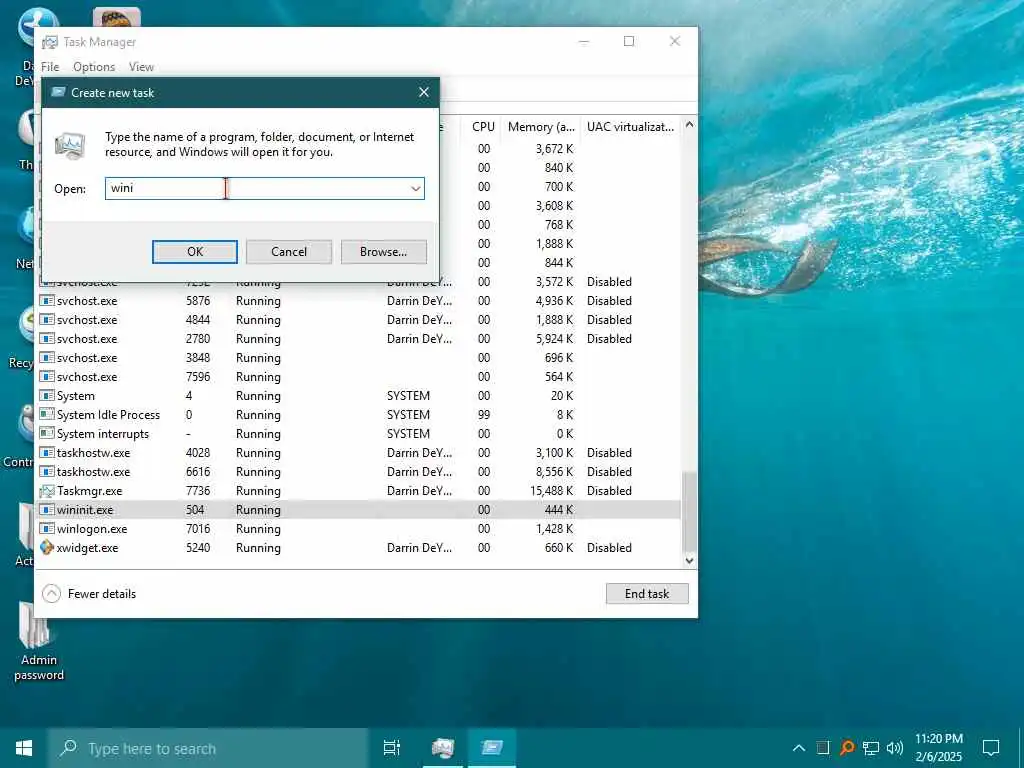
Task: Click the Task Manager title bar icon
Action: point(50,42)
